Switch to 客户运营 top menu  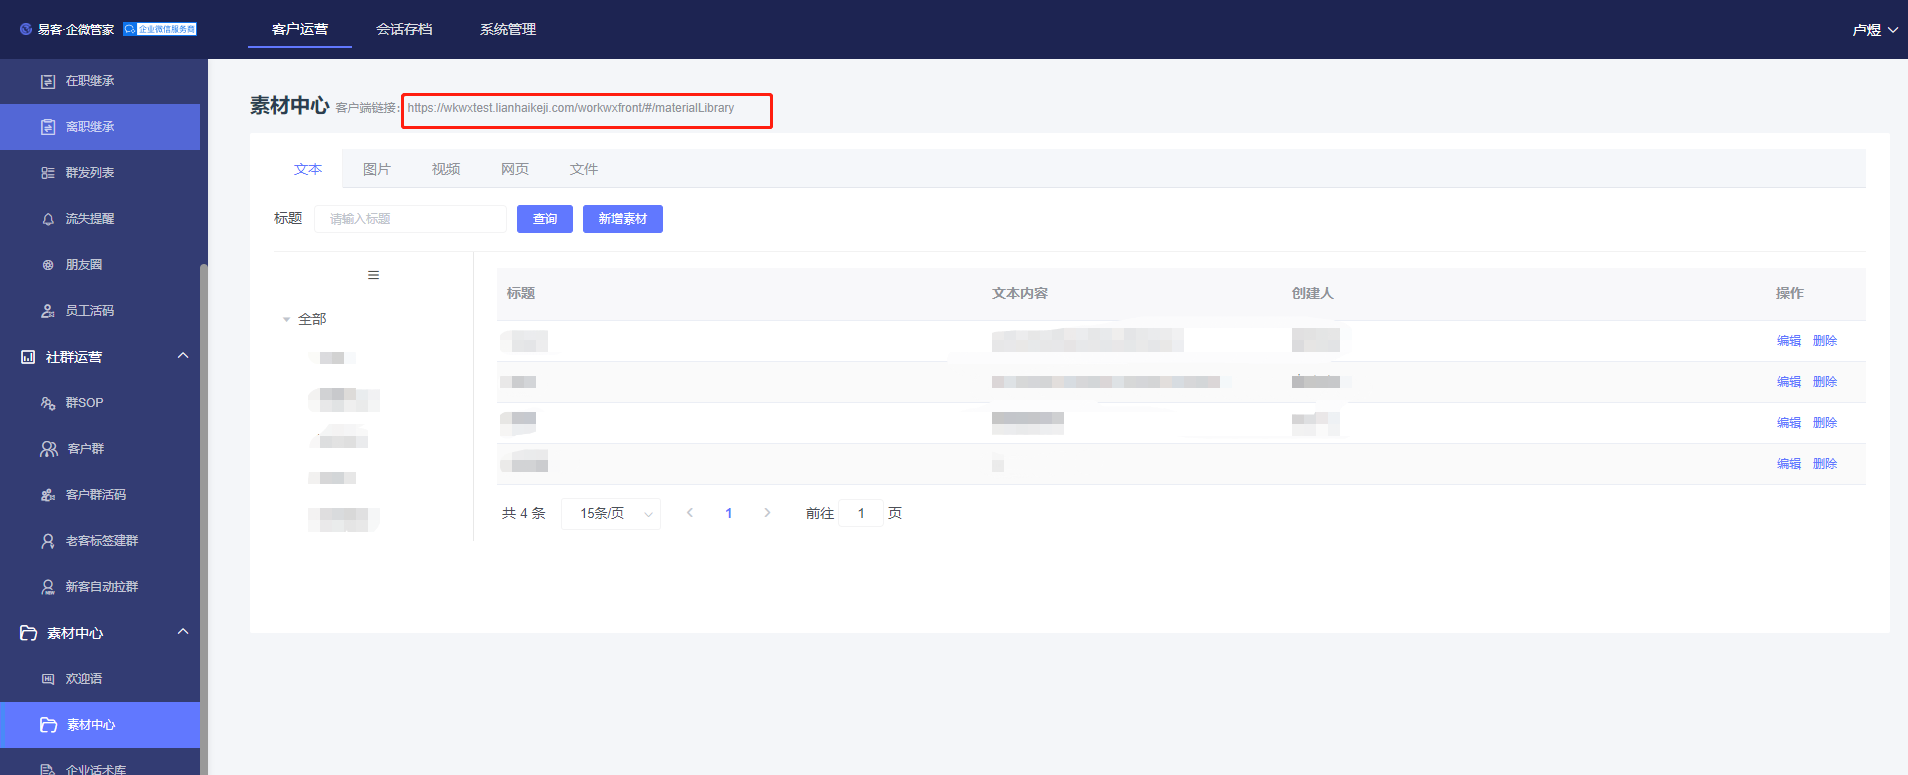300,29
